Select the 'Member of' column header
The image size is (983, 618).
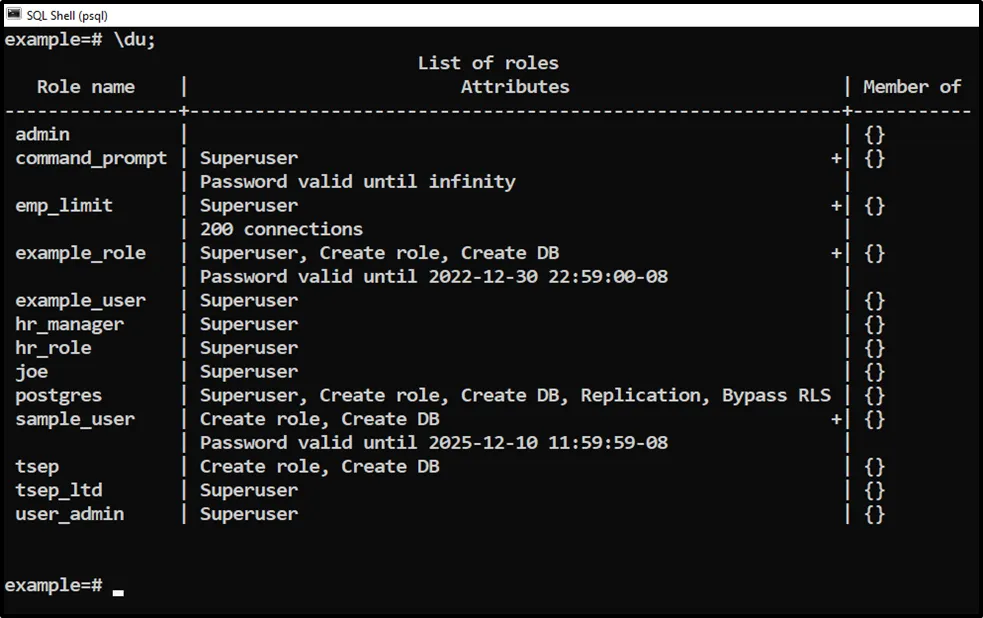pos(912,87)
